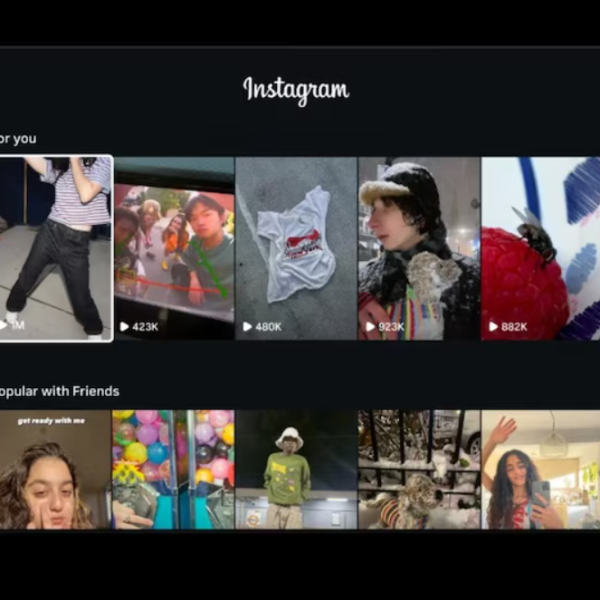This screenshot has height=600, width=600.
Task: Click the play icon beside 480K
Action: tap(247, 326)
